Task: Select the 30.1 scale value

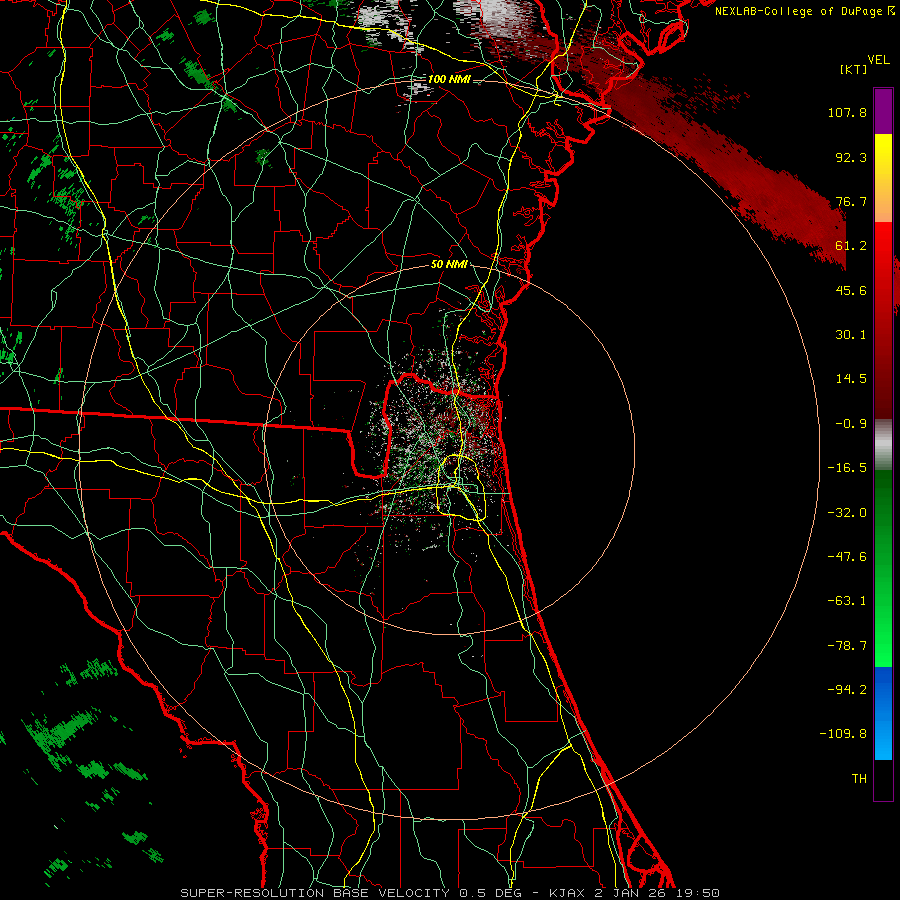Action: point(851,335)
